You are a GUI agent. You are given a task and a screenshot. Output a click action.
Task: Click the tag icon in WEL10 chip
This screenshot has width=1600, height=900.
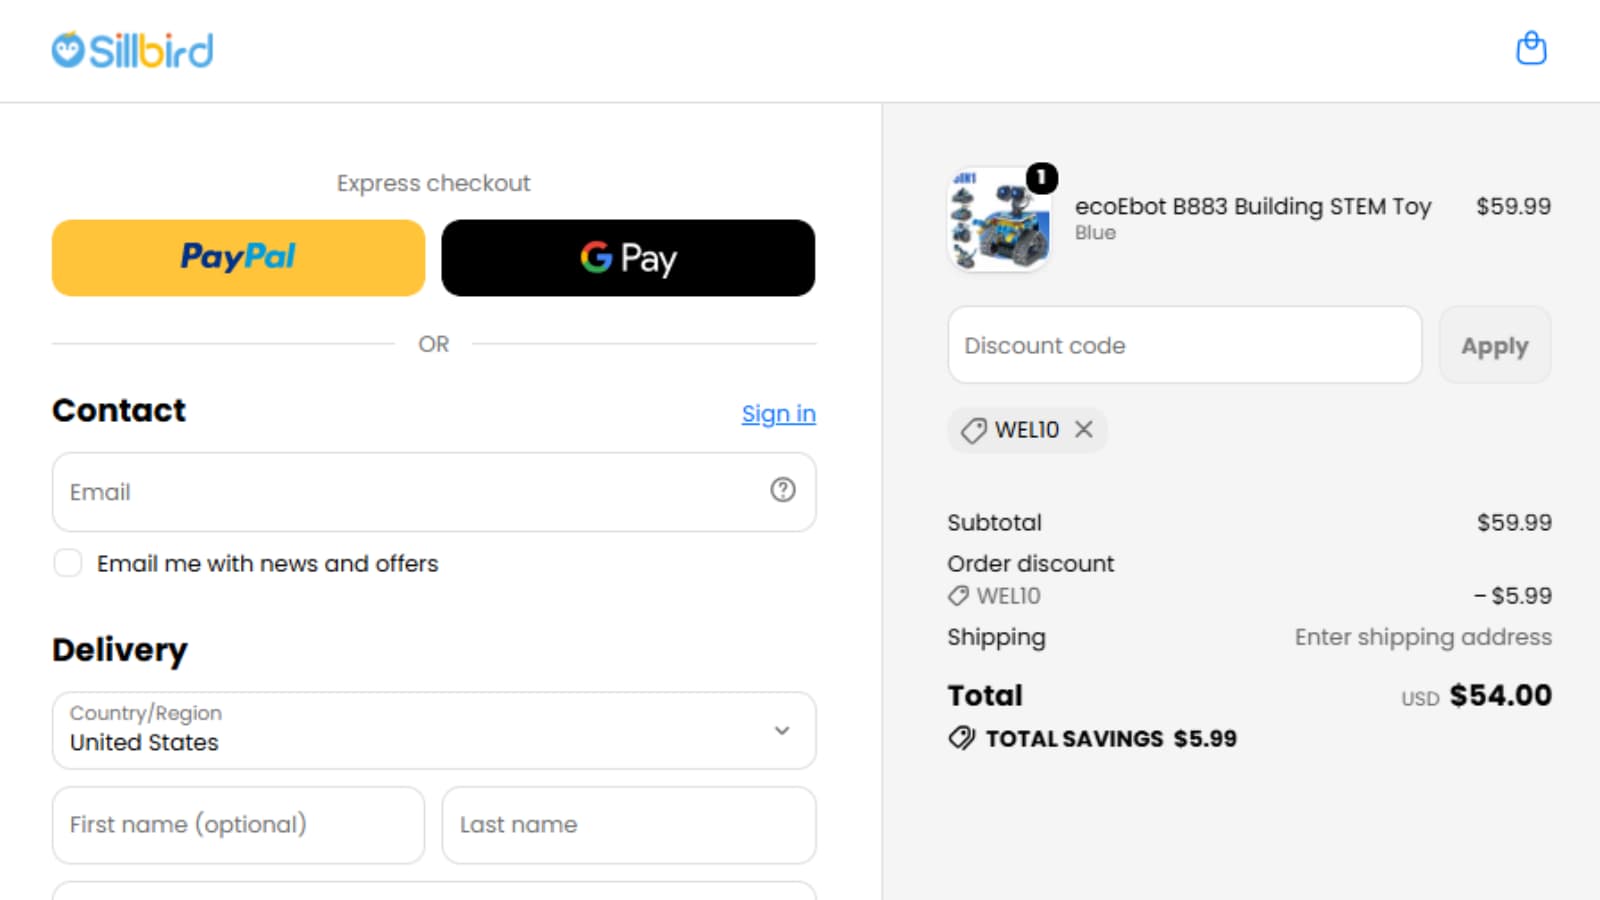click(973, 430)
